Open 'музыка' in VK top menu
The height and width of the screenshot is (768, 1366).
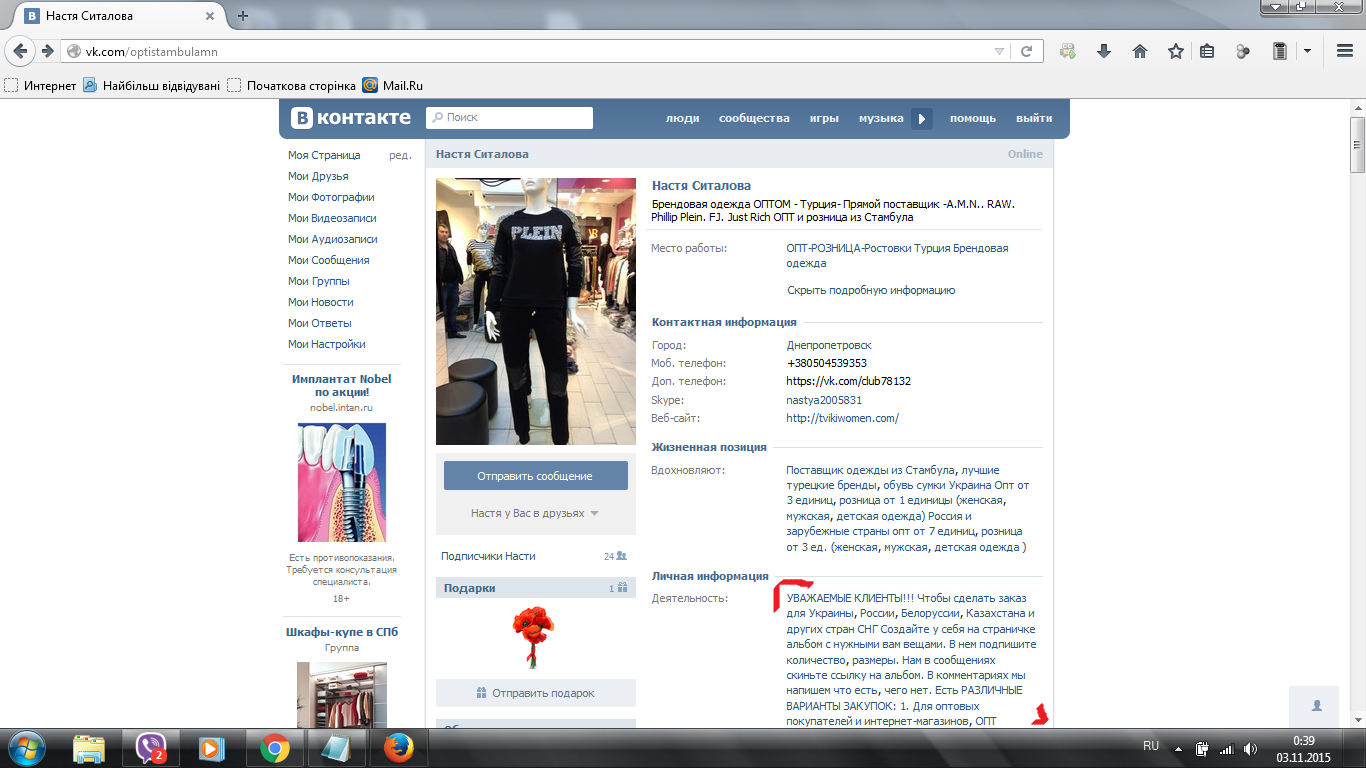point(881,118)
